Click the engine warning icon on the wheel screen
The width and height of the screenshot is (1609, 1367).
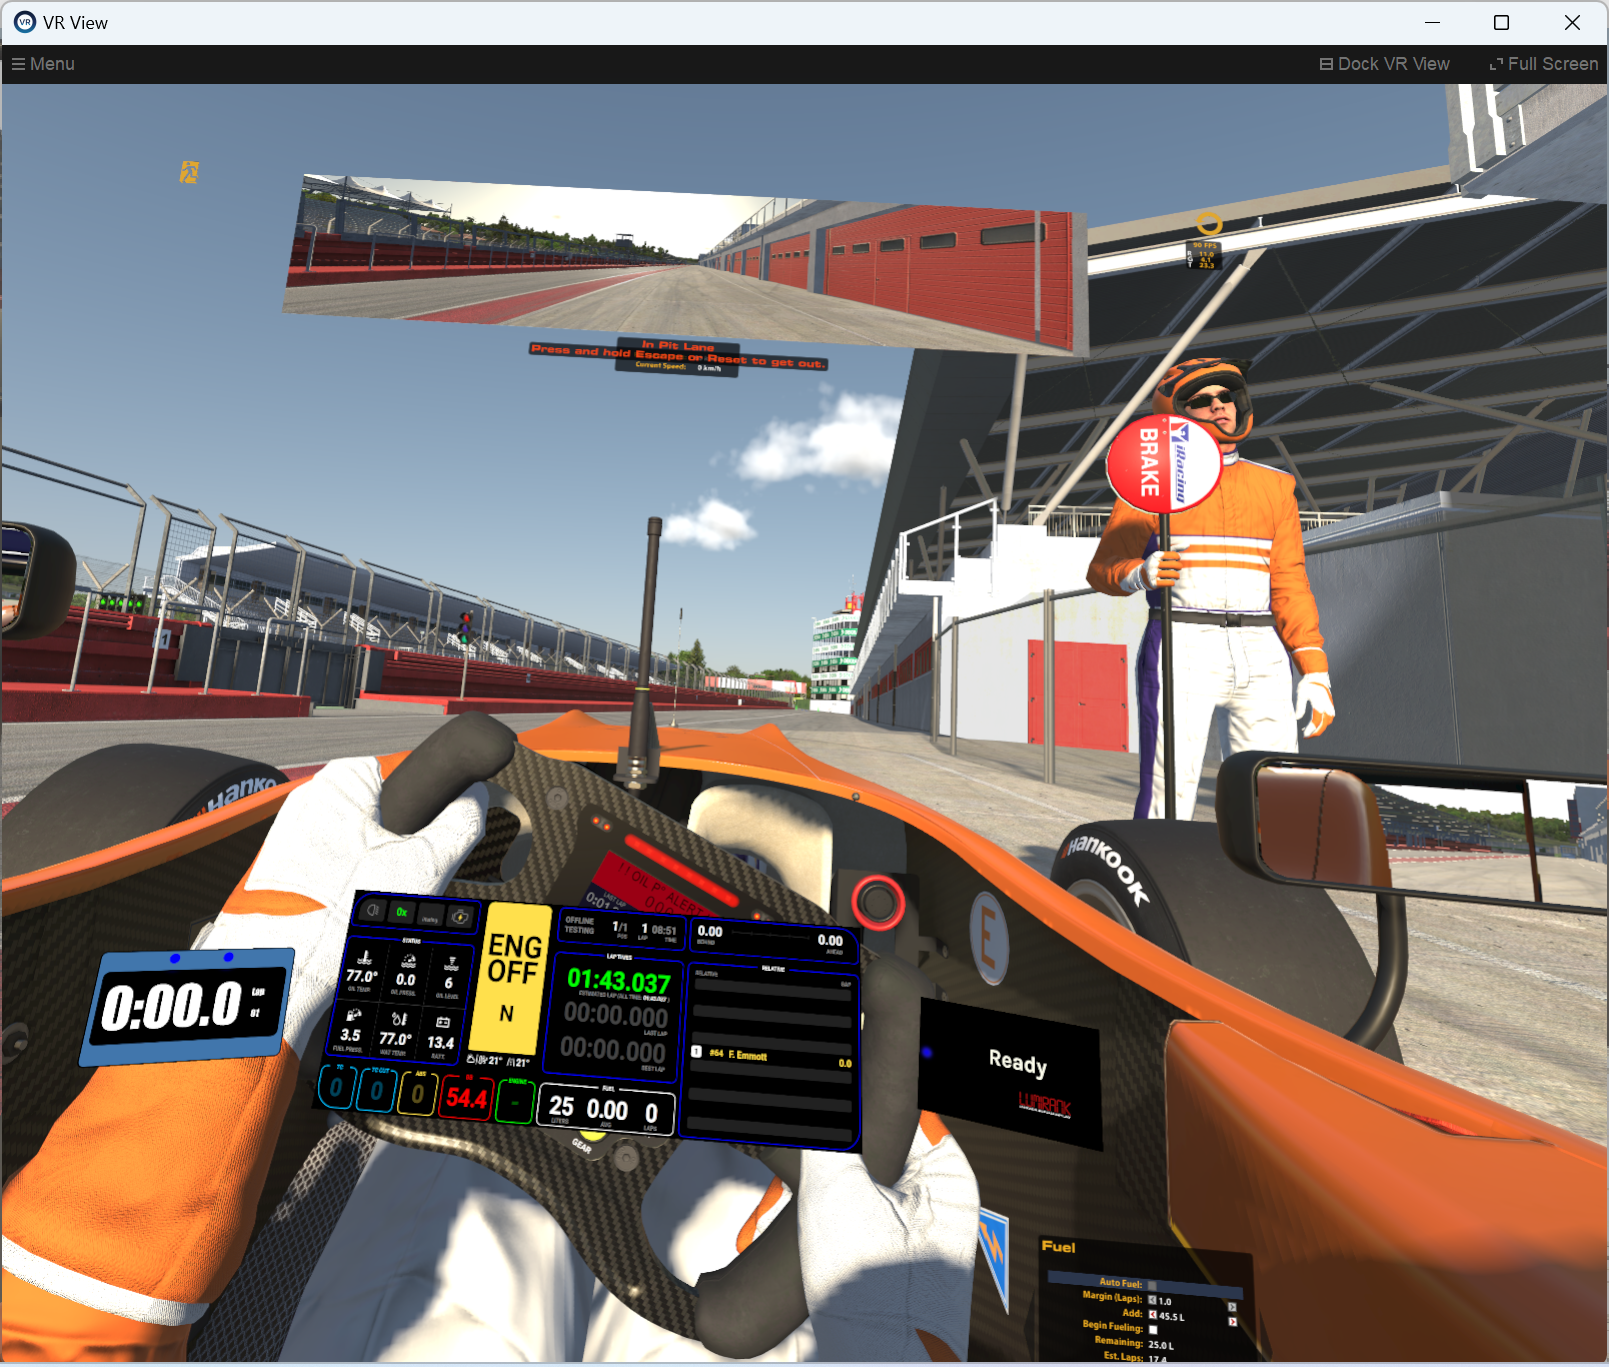pos(460,918)
